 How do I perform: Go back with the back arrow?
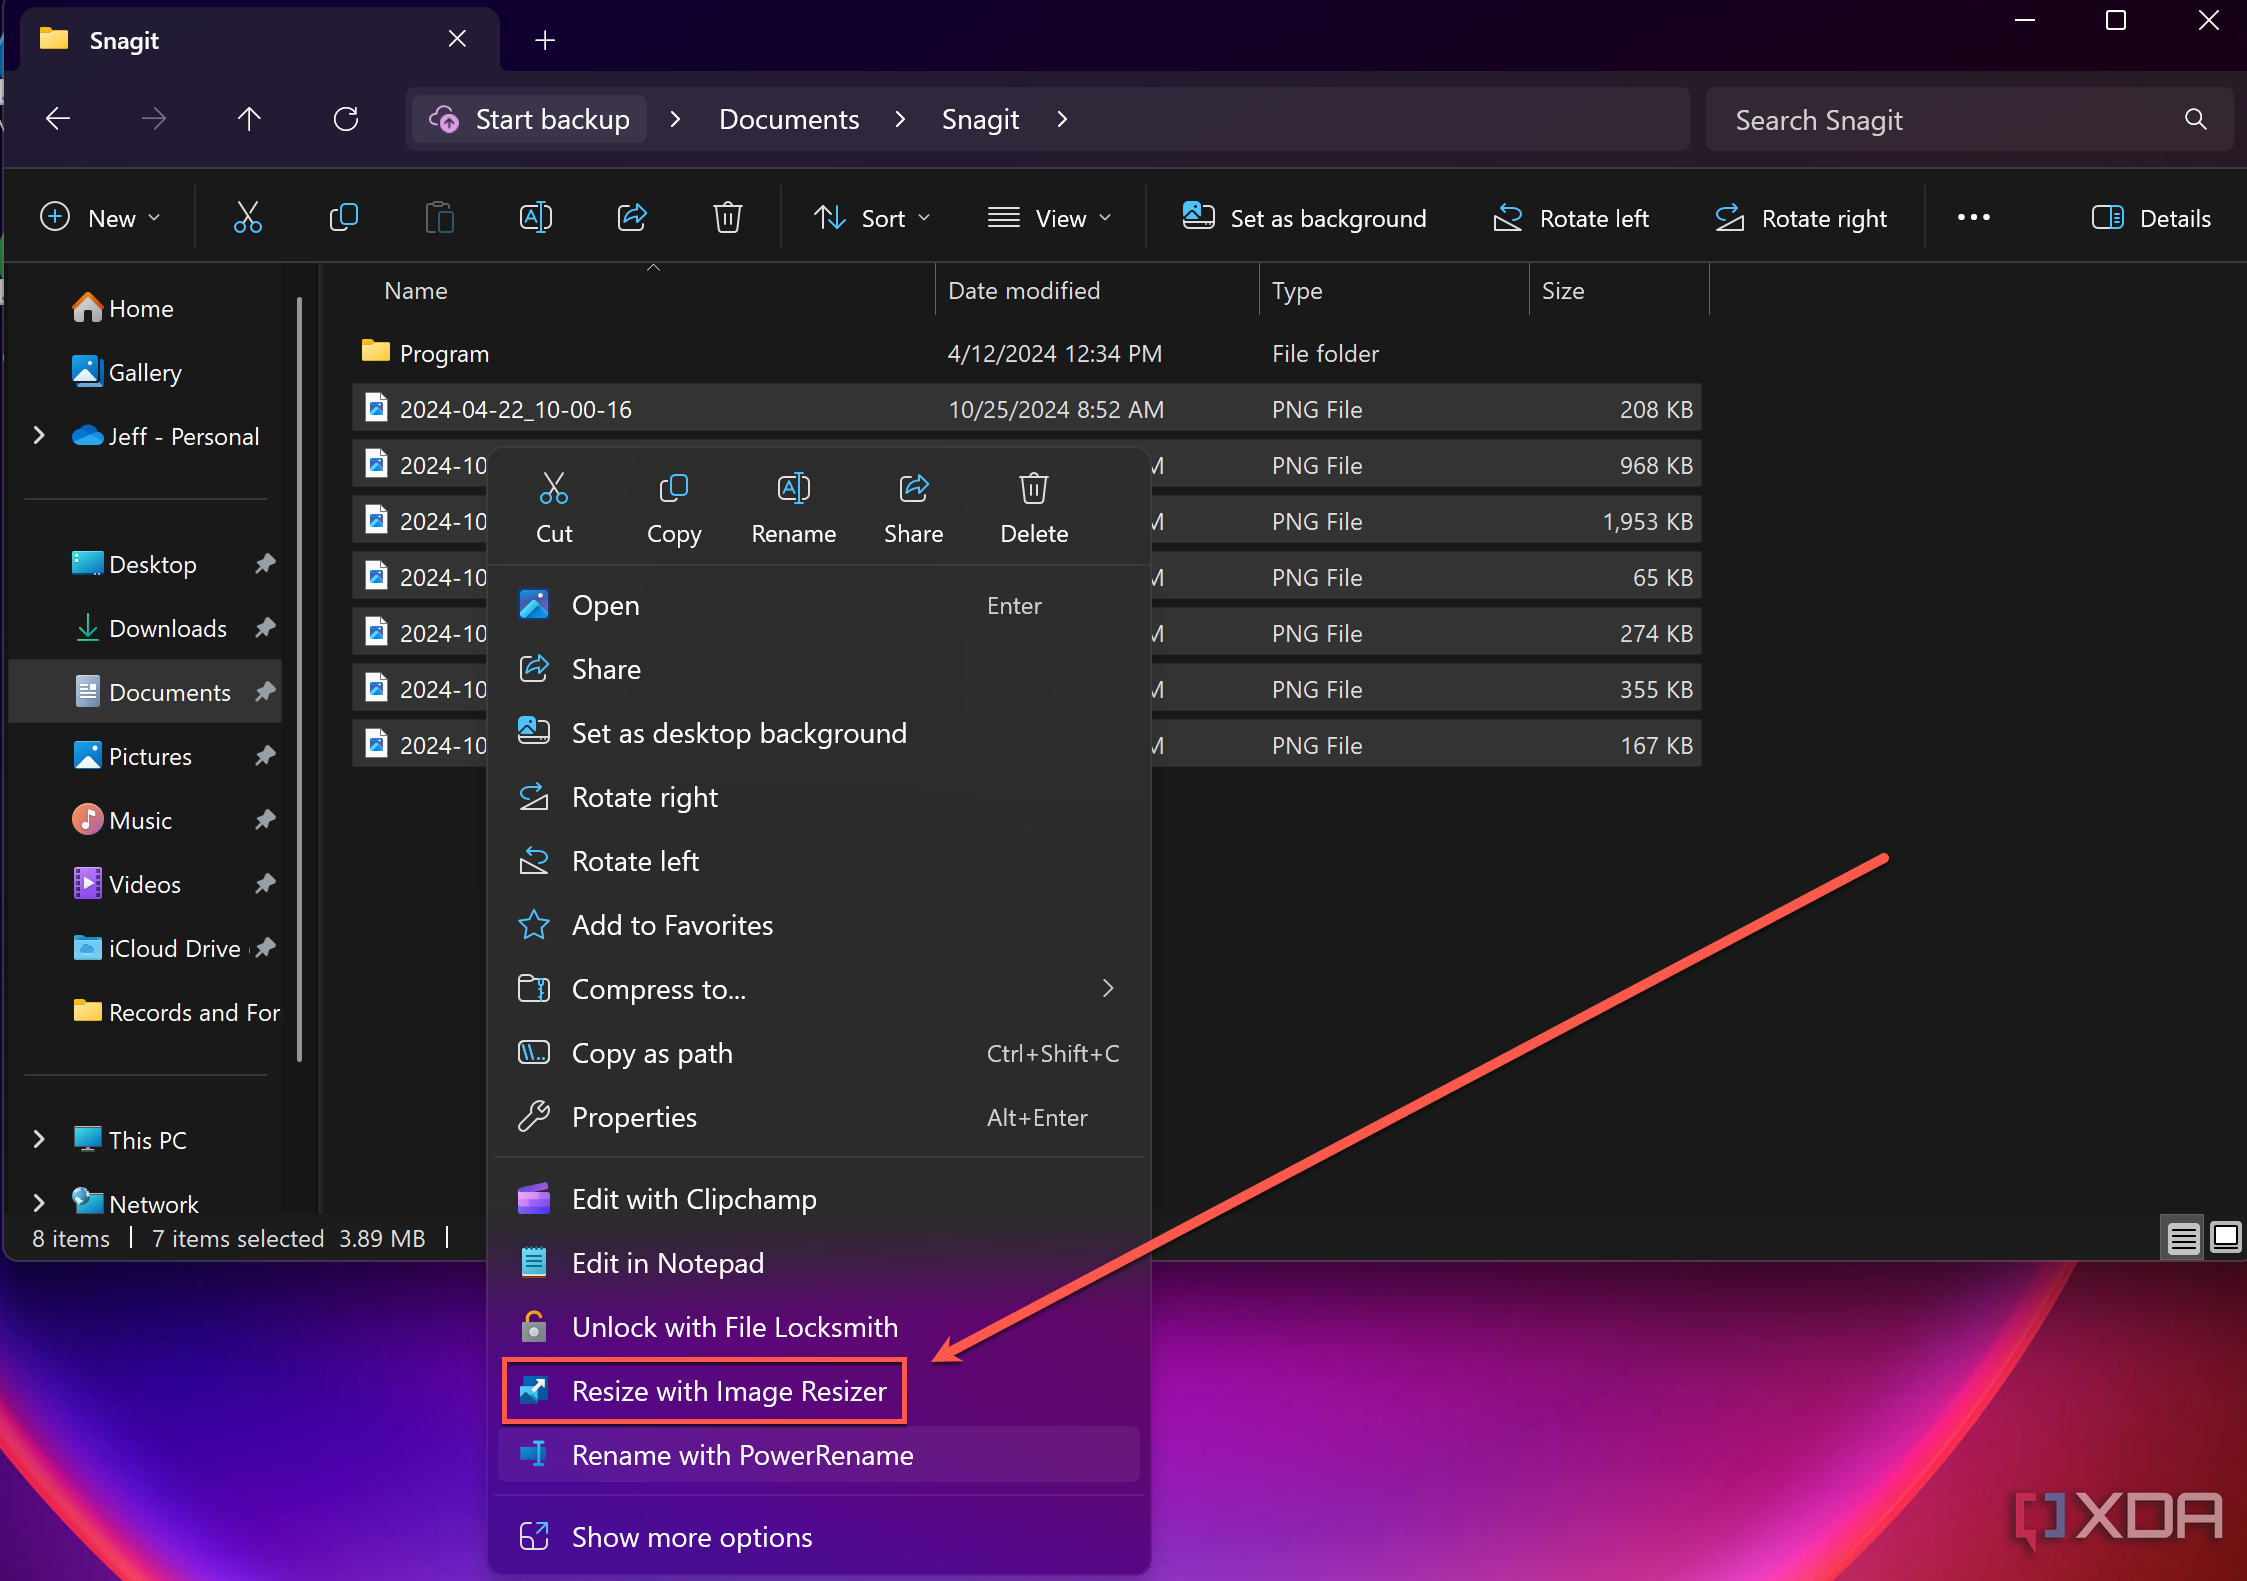click(58, 119)
